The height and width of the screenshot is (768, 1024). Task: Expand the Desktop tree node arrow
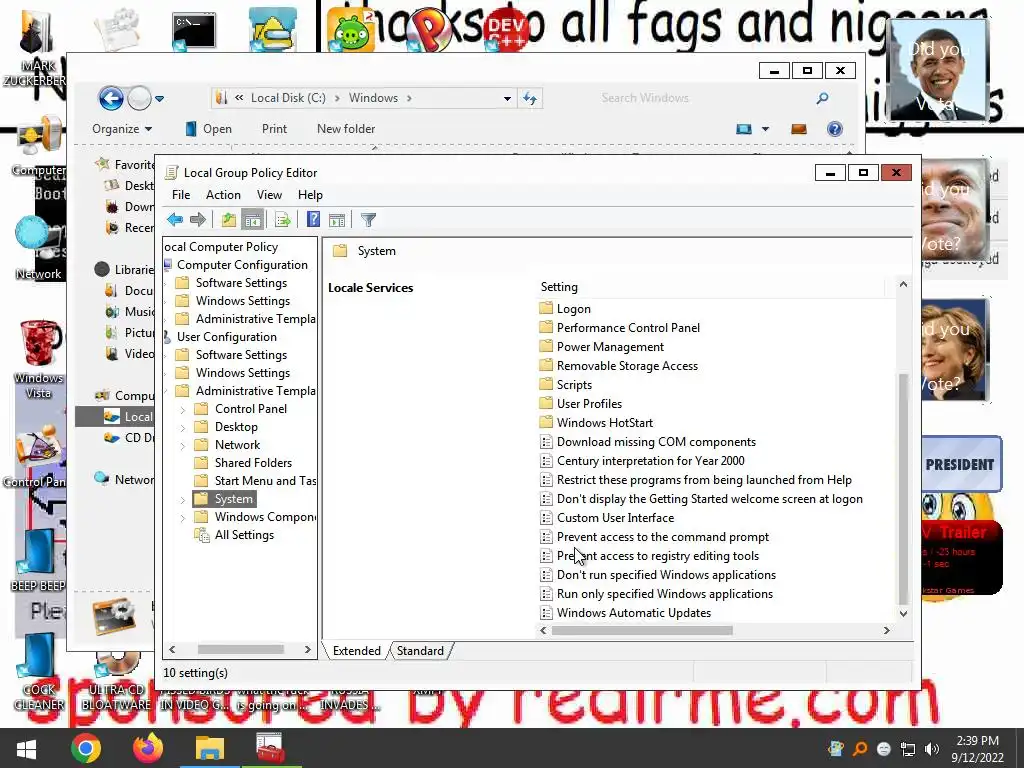(x=183, y=427)
